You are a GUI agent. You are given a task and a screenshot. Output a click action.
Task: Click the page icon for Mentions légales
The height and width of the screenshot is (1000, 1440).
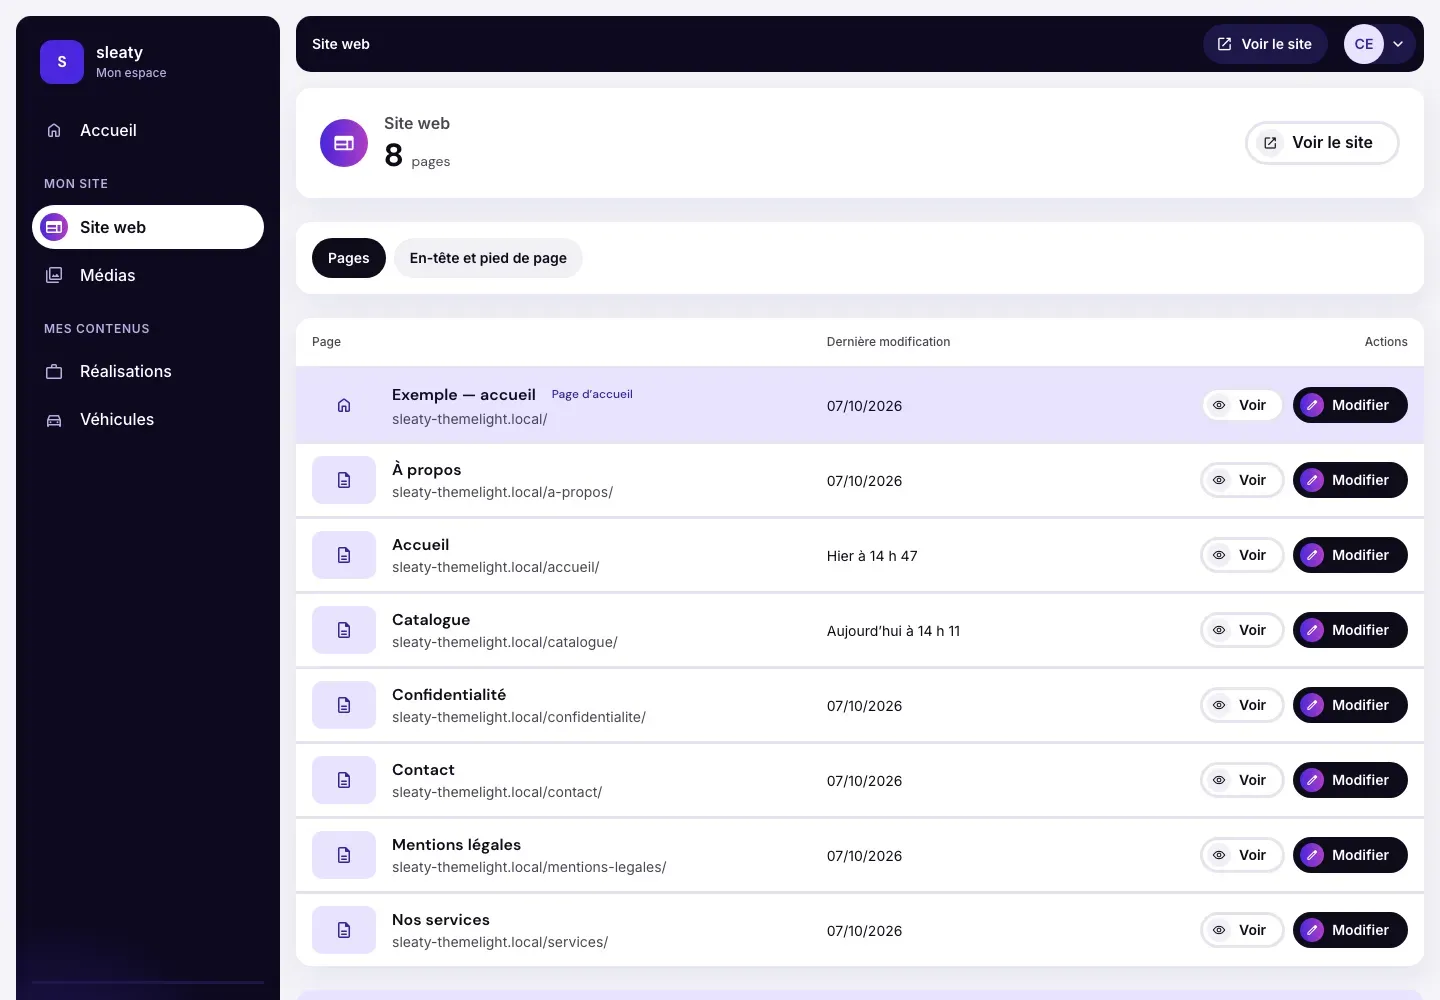344,855
